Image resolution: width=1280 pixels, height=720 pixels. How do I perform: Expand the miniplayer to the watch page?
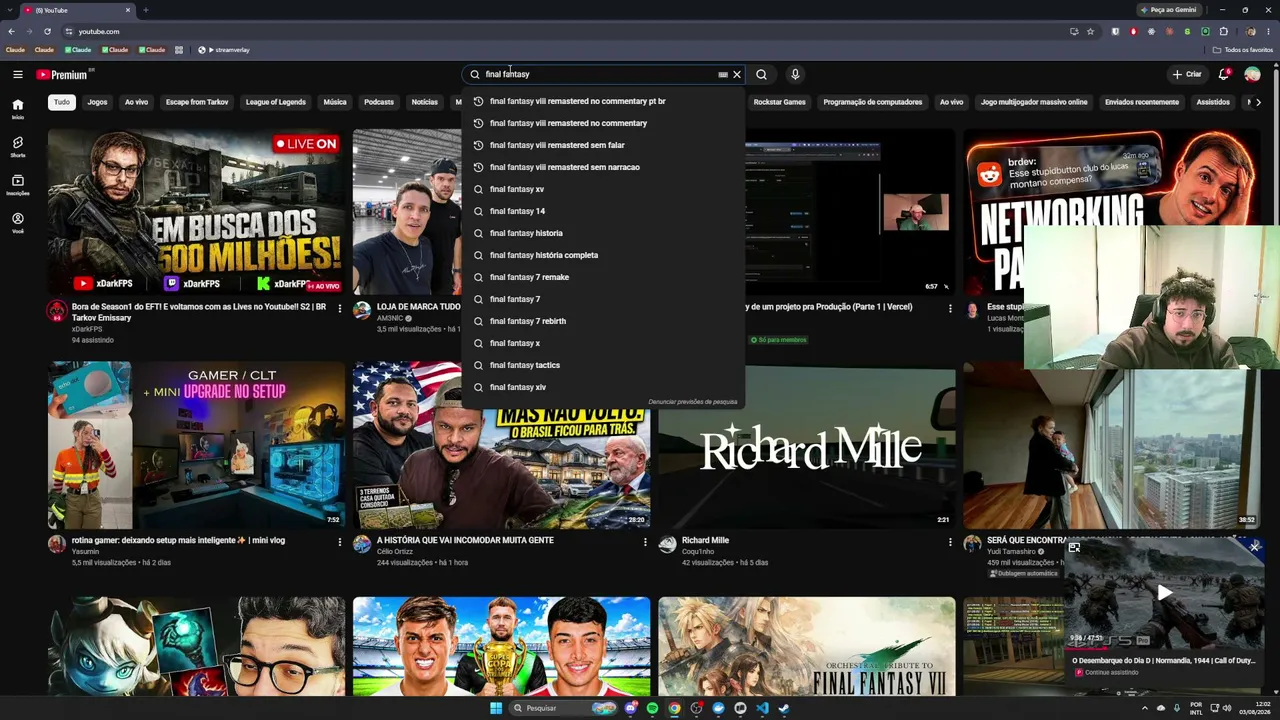point(1074,547)
